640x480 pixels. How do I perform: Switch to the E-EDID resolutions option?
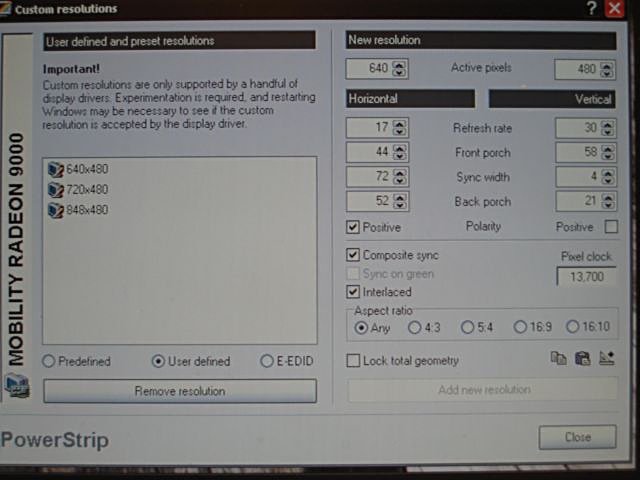266,361
